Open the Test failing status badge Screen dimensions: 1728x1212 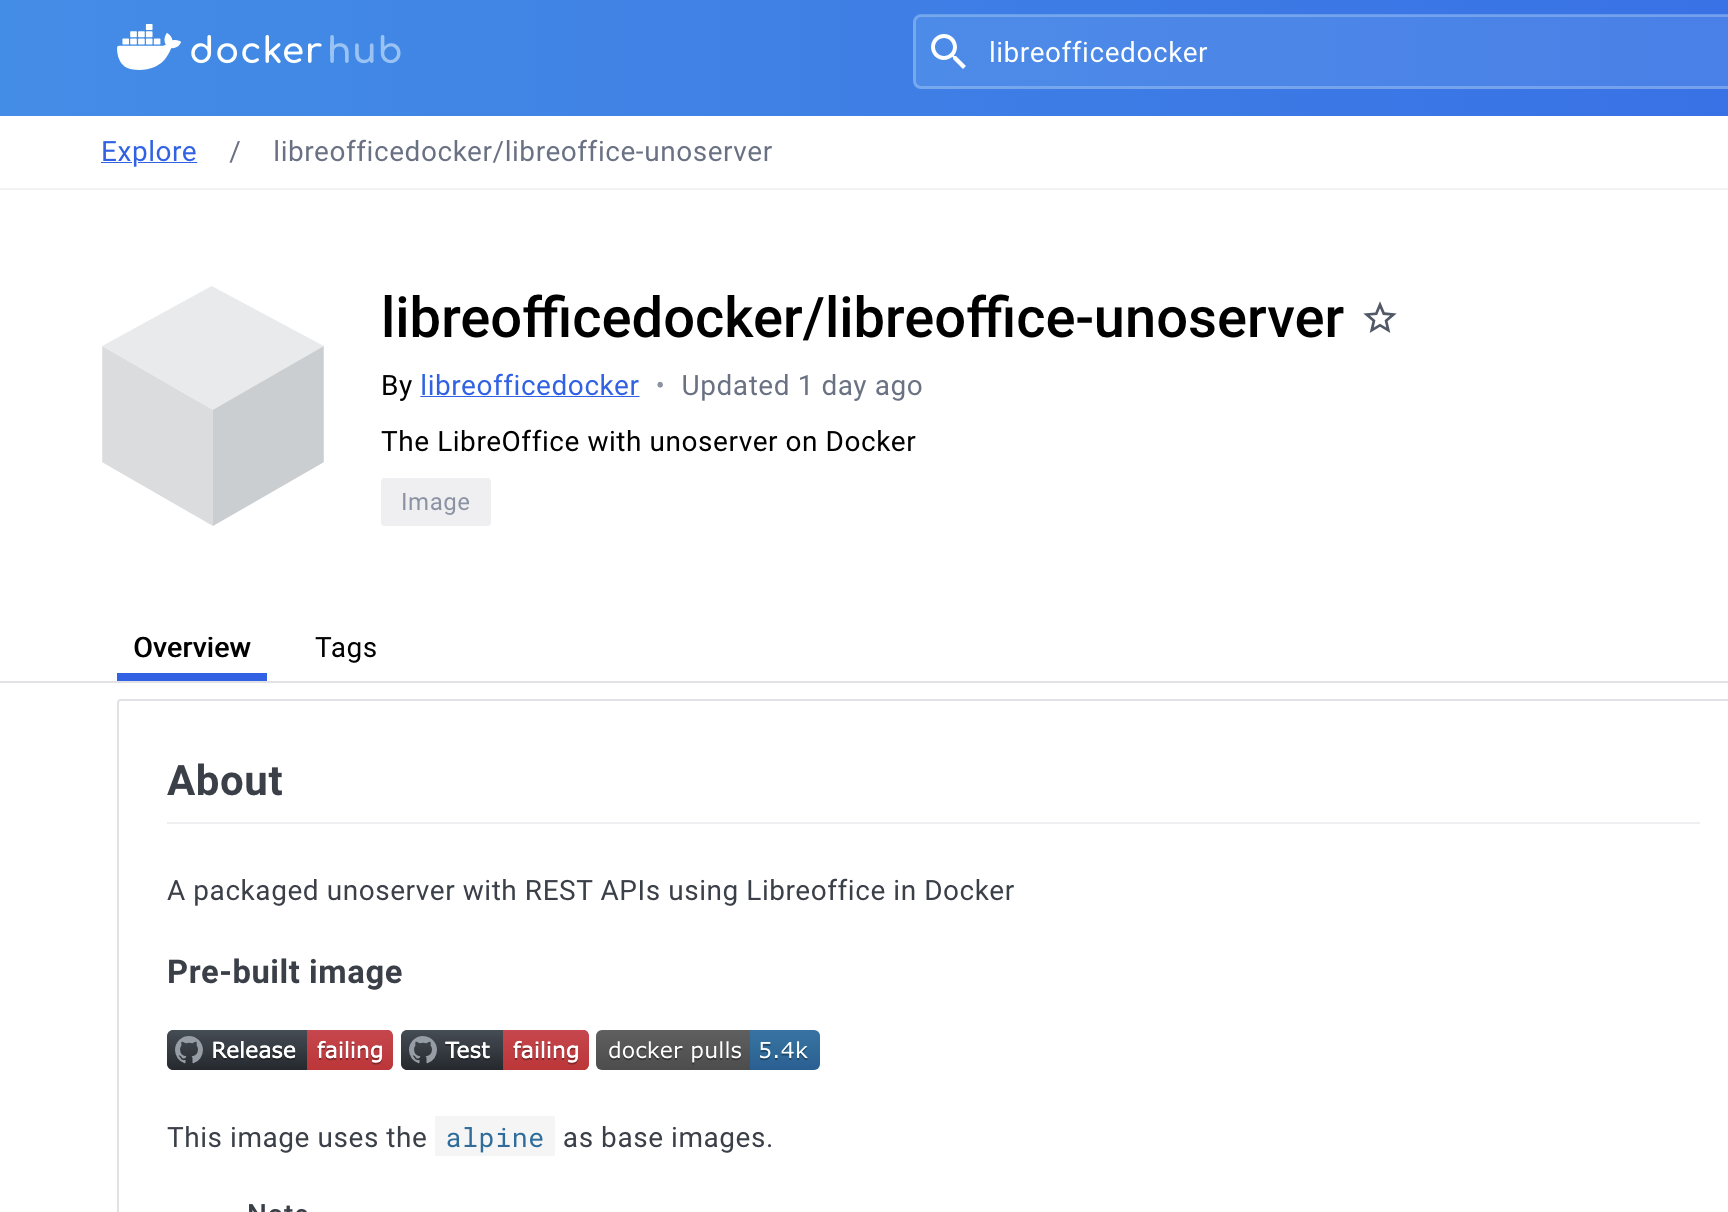(495, 1050)
